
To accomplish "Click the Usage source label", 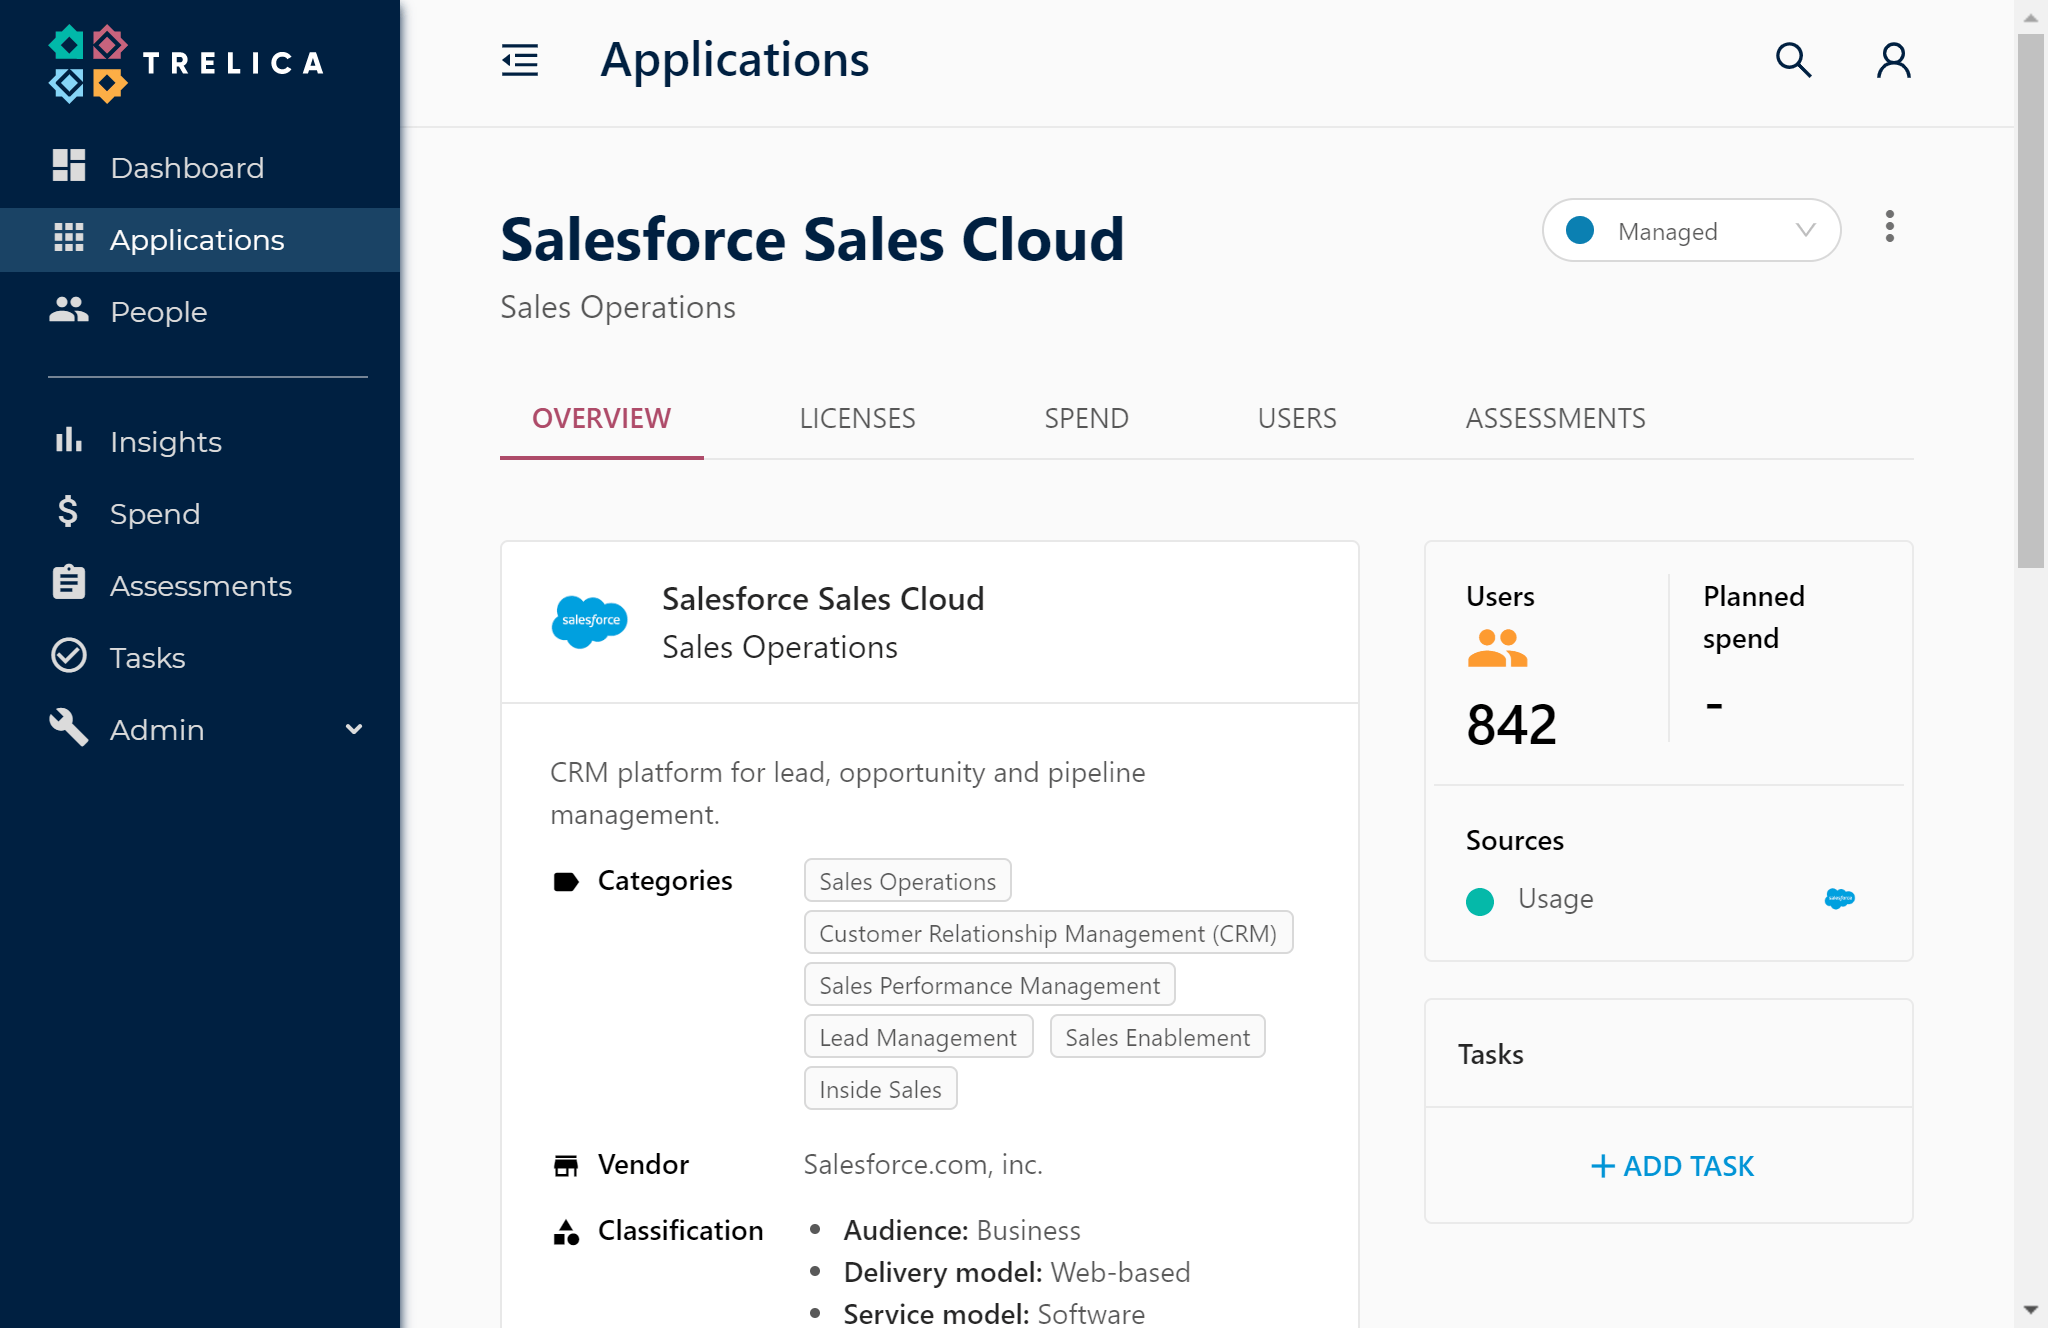I will [x=1555, y=899].
